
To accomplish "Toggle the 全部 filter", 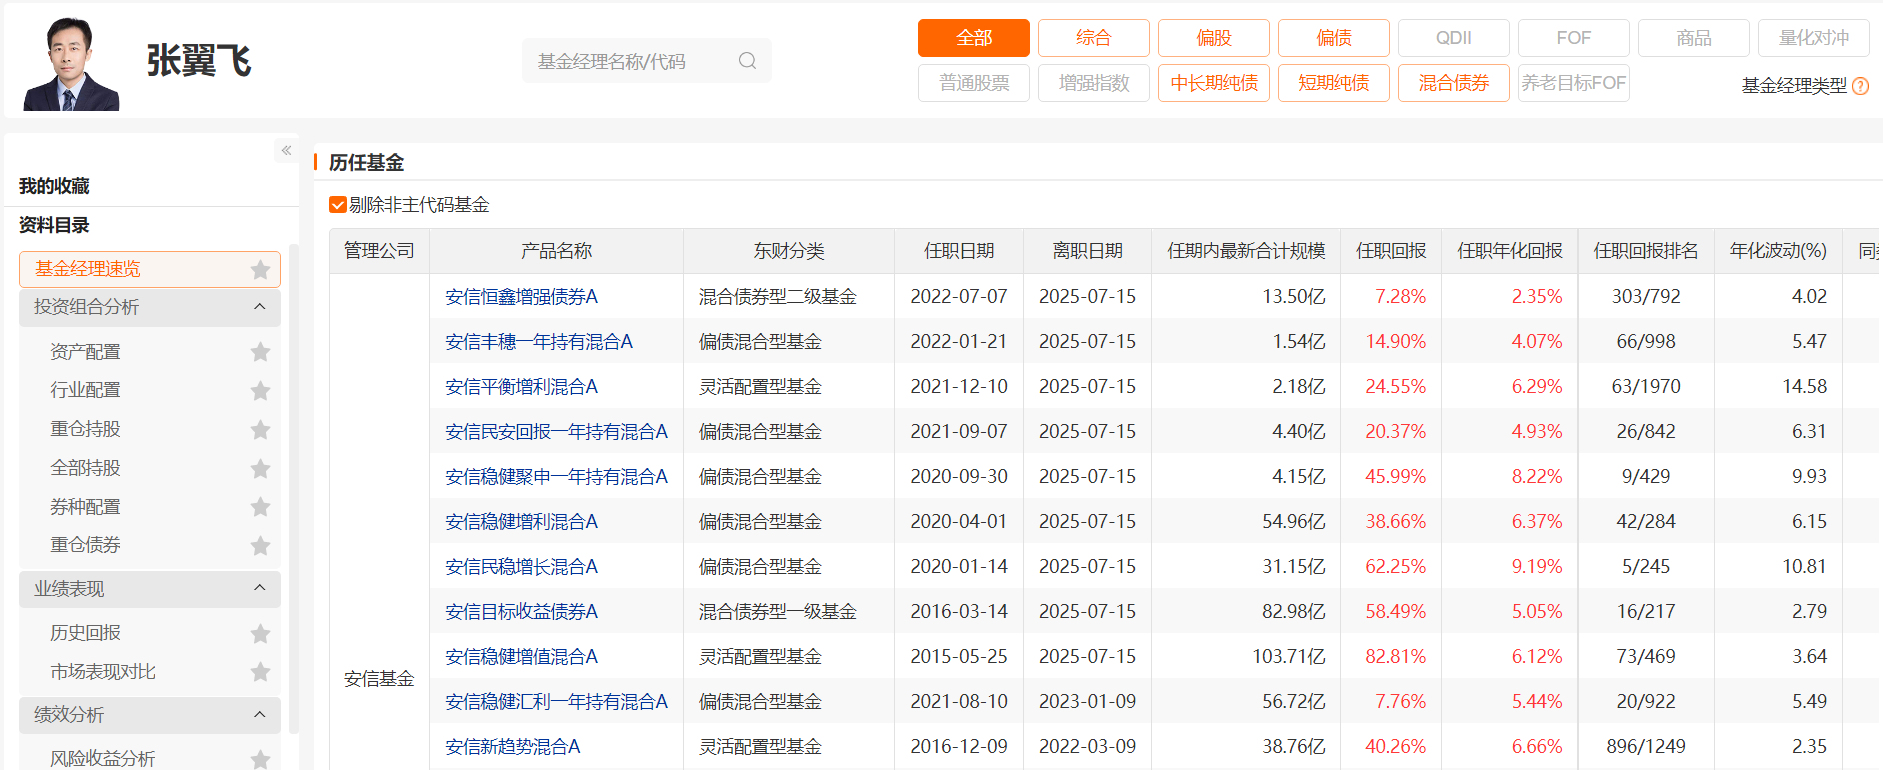I will tap(974, 38).
